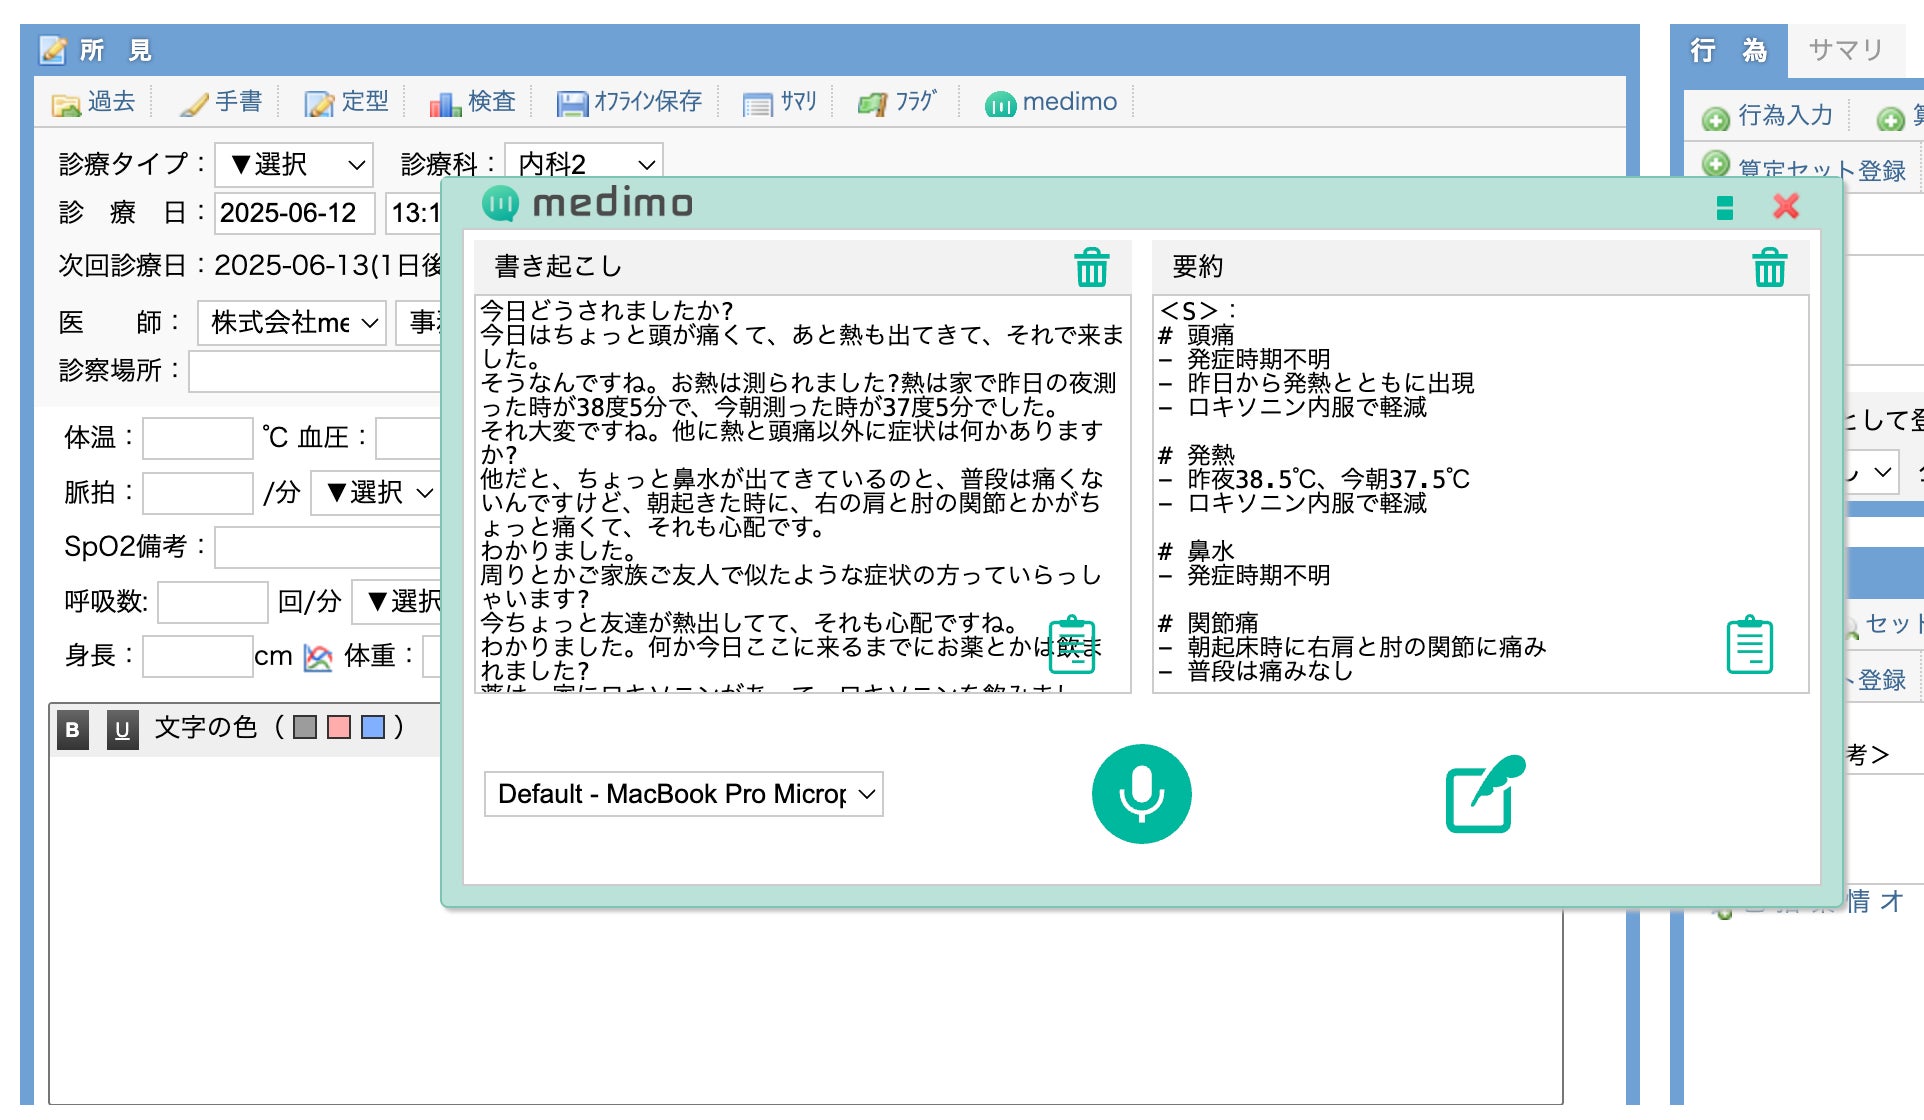Delete summary with its trash icon
Viewport: 1924px width, 1120px height.
1769,267
